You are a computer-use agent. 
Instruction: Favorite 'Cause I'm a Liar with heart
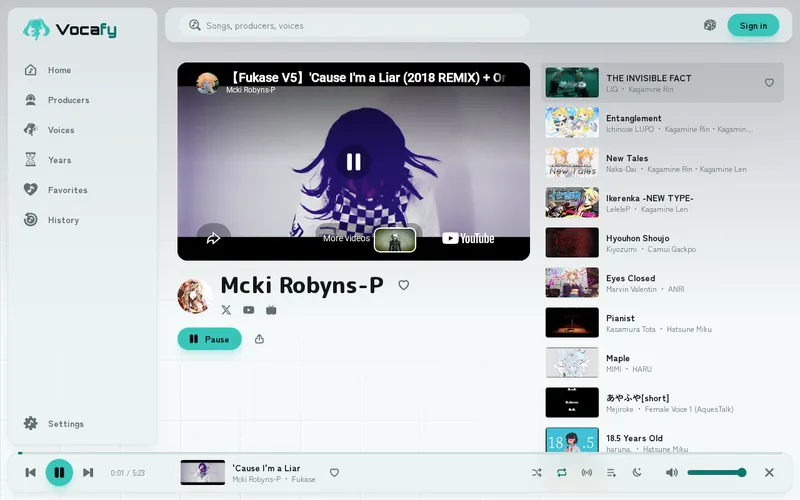point(334,472)
